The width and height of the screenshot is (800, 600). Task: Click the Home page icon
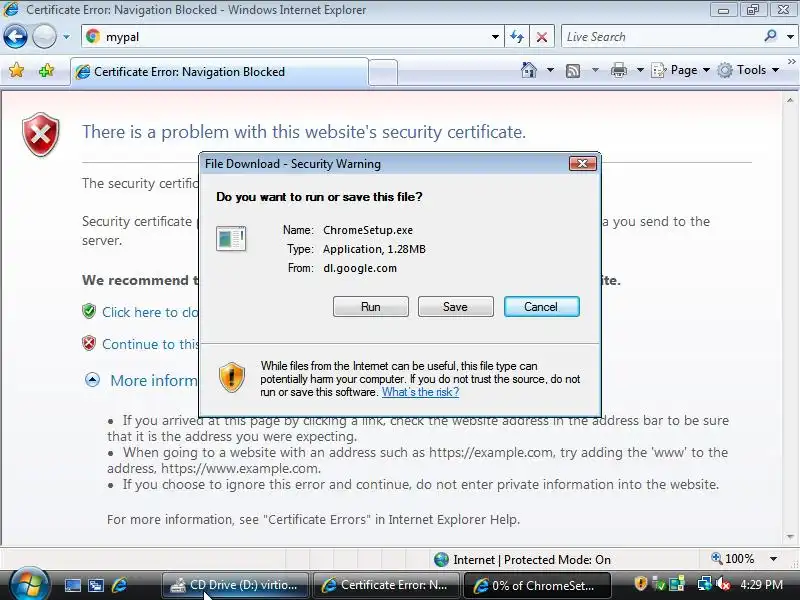click(x=529, y=70)
